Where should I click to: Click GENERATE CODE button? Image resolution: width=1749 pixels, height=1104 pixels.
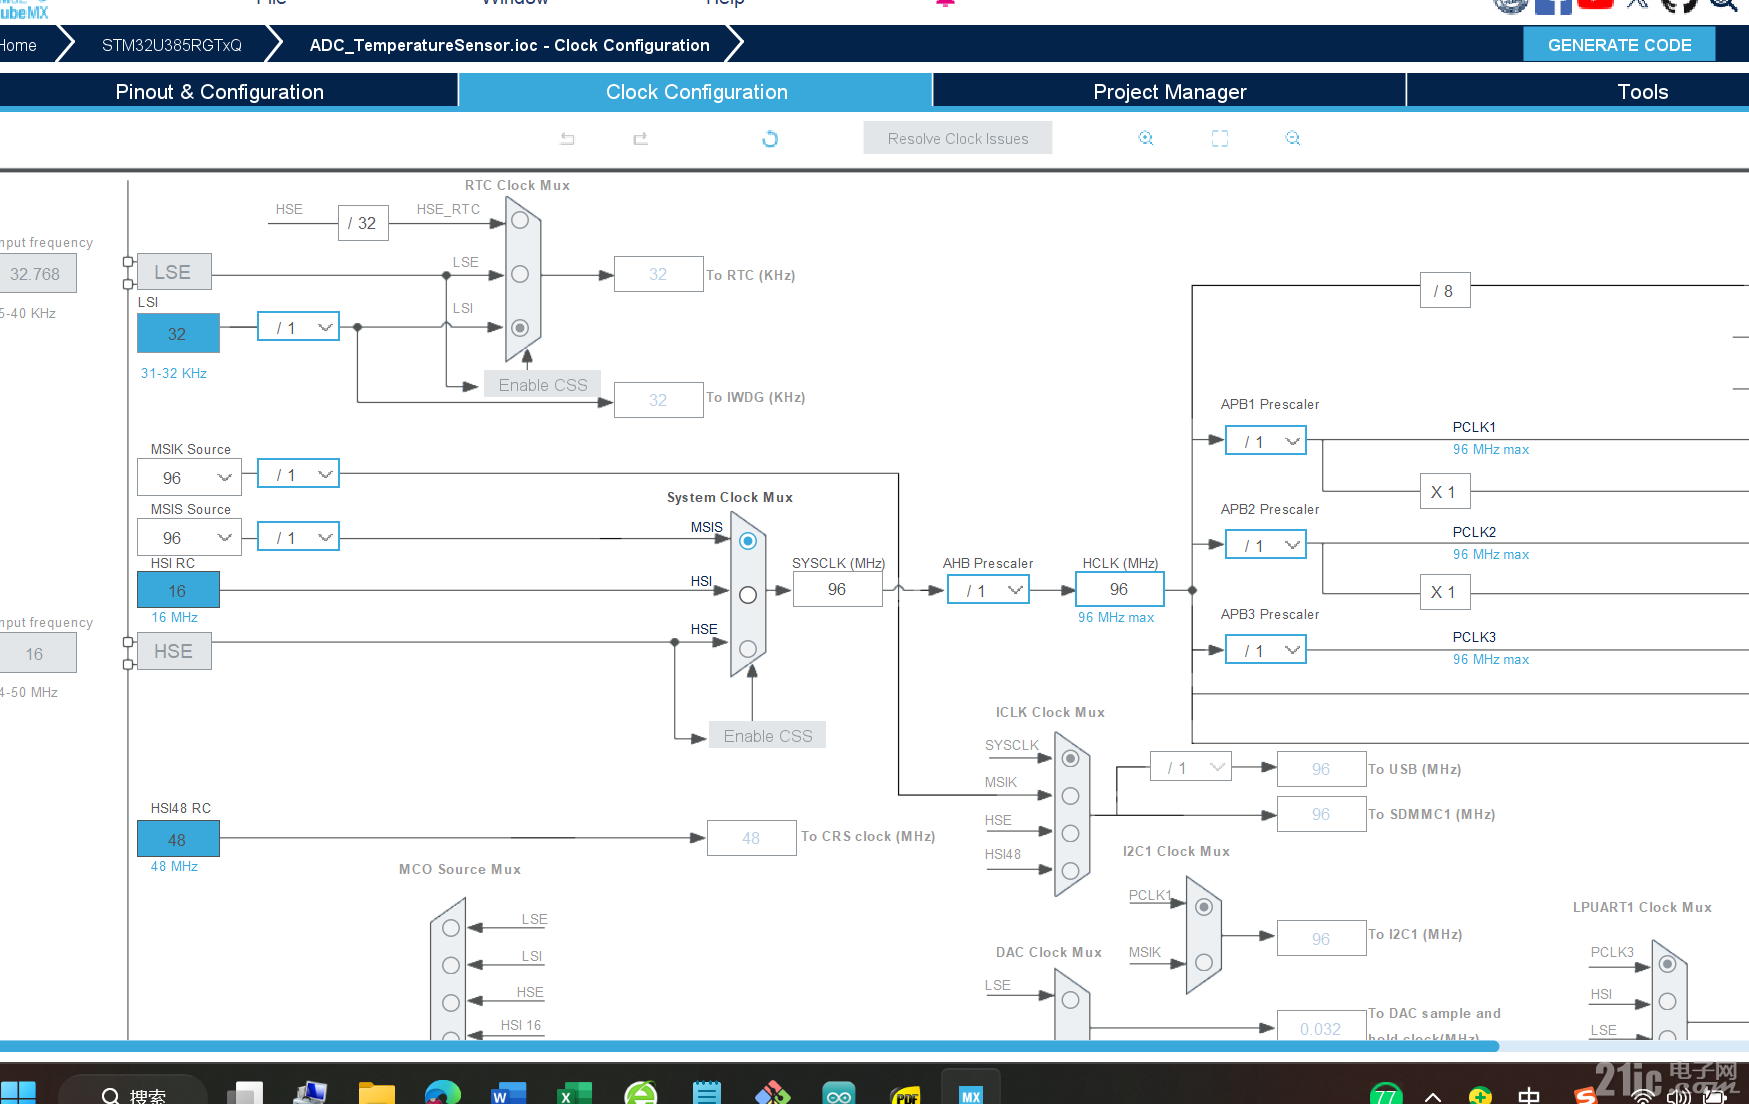tap(1619, 44)
